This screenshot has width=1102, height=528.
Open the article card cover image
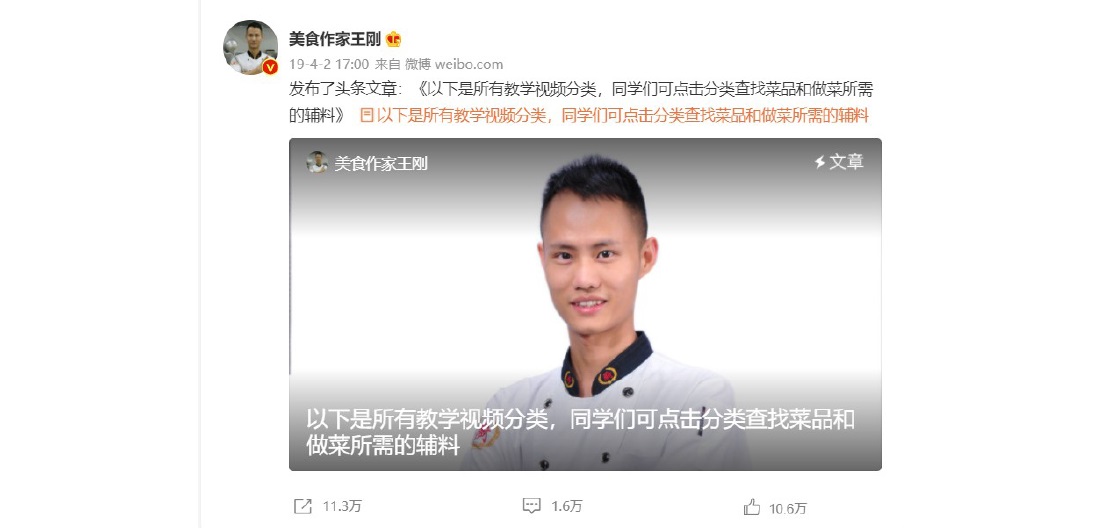tap(585, 304)
